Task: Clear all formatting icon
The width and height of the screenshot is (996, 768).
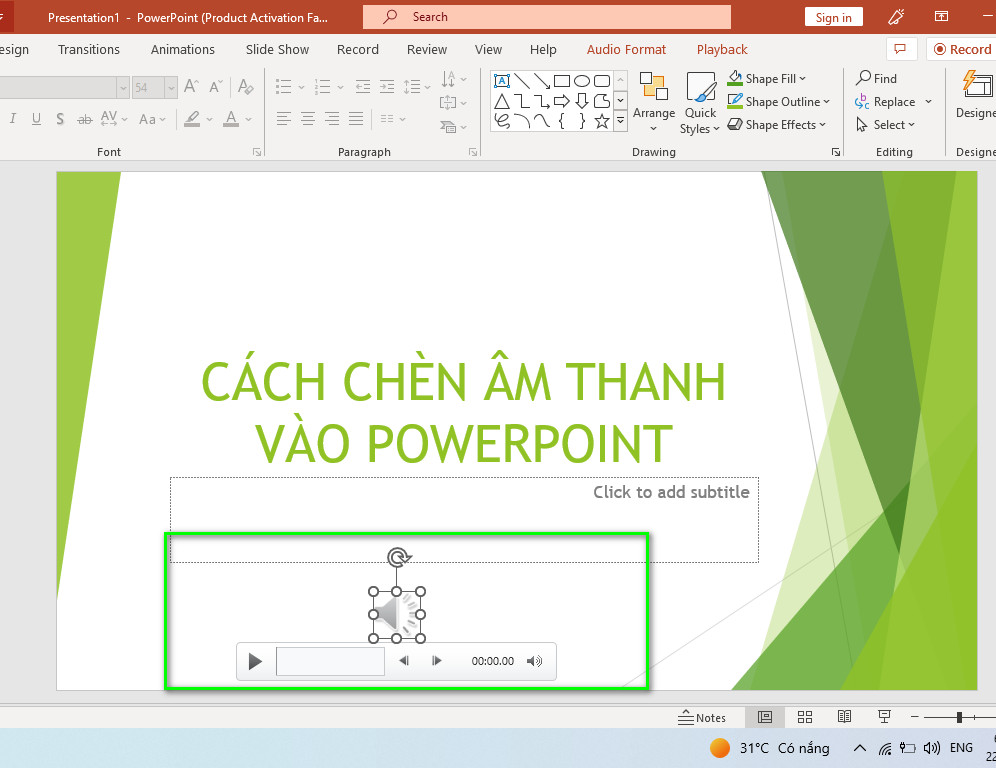Action: [246, 86]
